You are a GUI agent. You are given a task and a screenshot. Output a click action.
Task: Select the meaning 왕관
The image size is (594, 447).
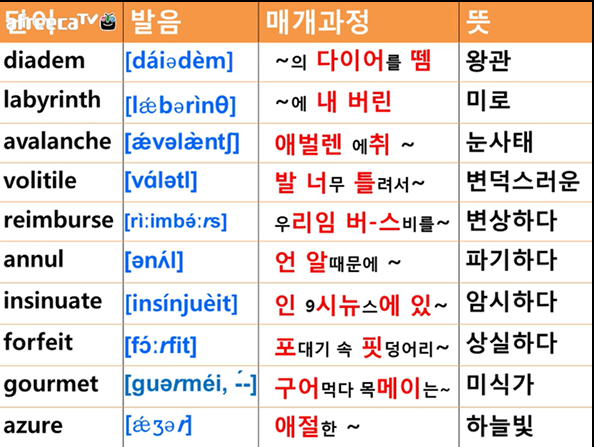(488, 61)
